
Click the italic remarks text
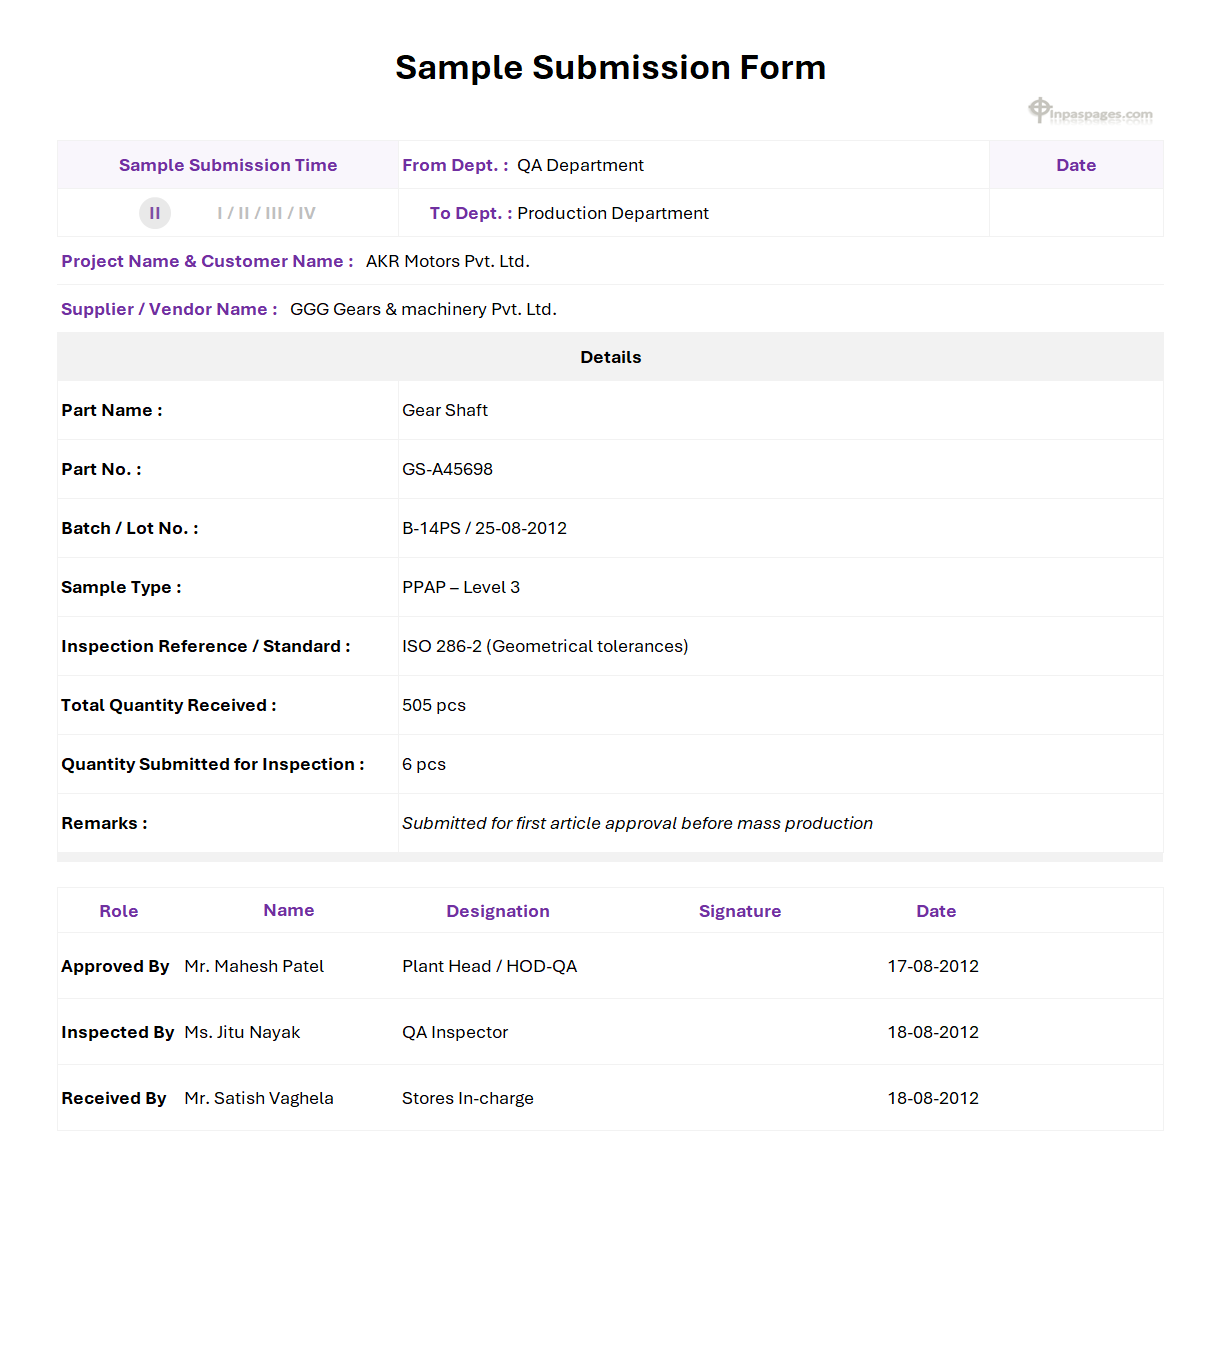[637, 823]
